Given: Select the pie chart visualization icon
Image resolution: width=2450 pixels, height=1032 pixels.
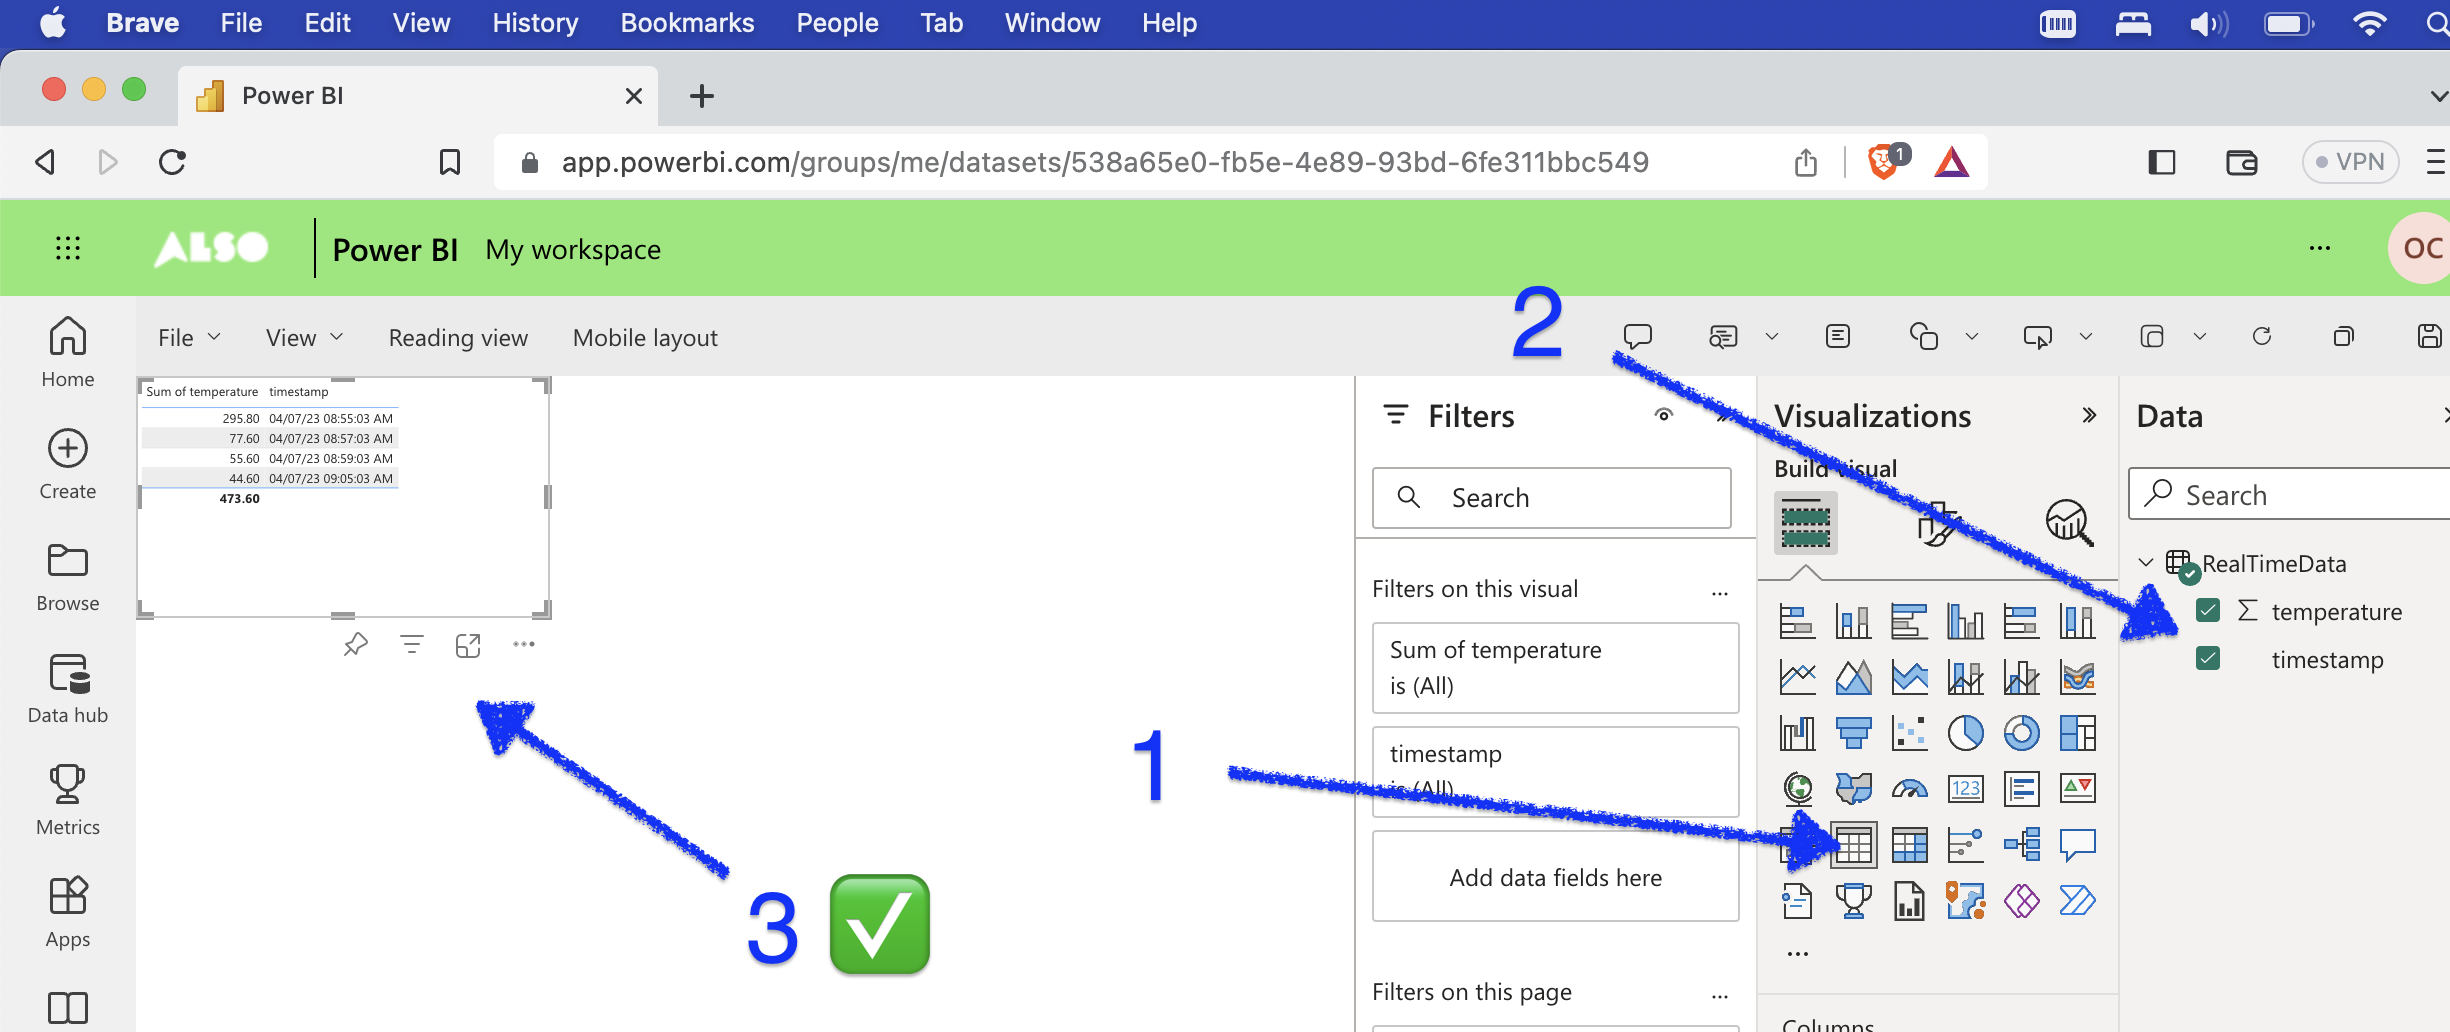Looking at the screenshot, I should pos(1965,733).
